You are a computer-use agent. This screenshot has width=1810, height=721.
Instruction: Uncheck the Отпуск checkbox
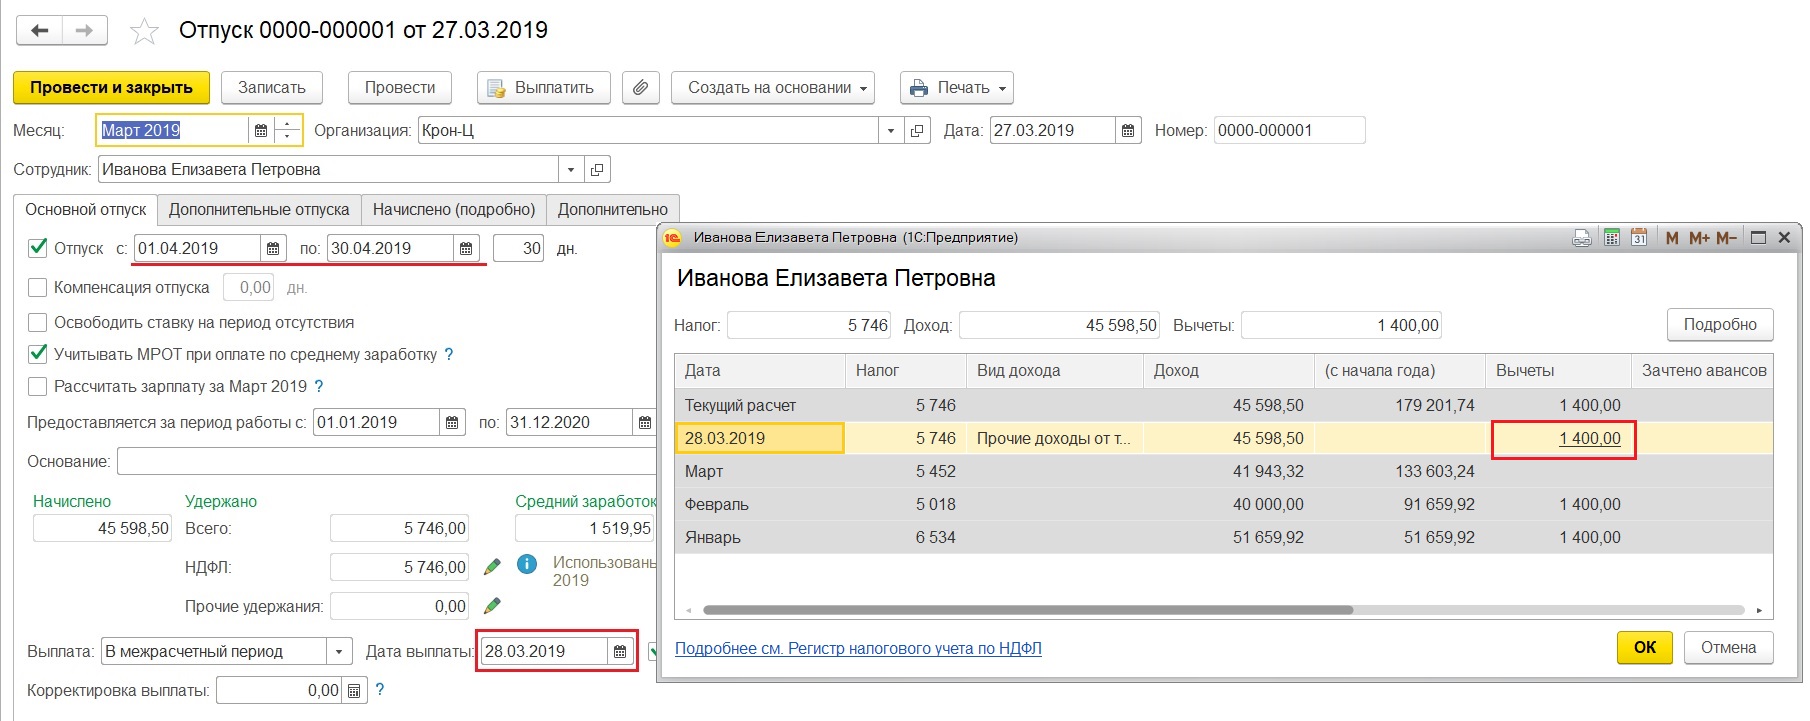[x=38, y=248]
